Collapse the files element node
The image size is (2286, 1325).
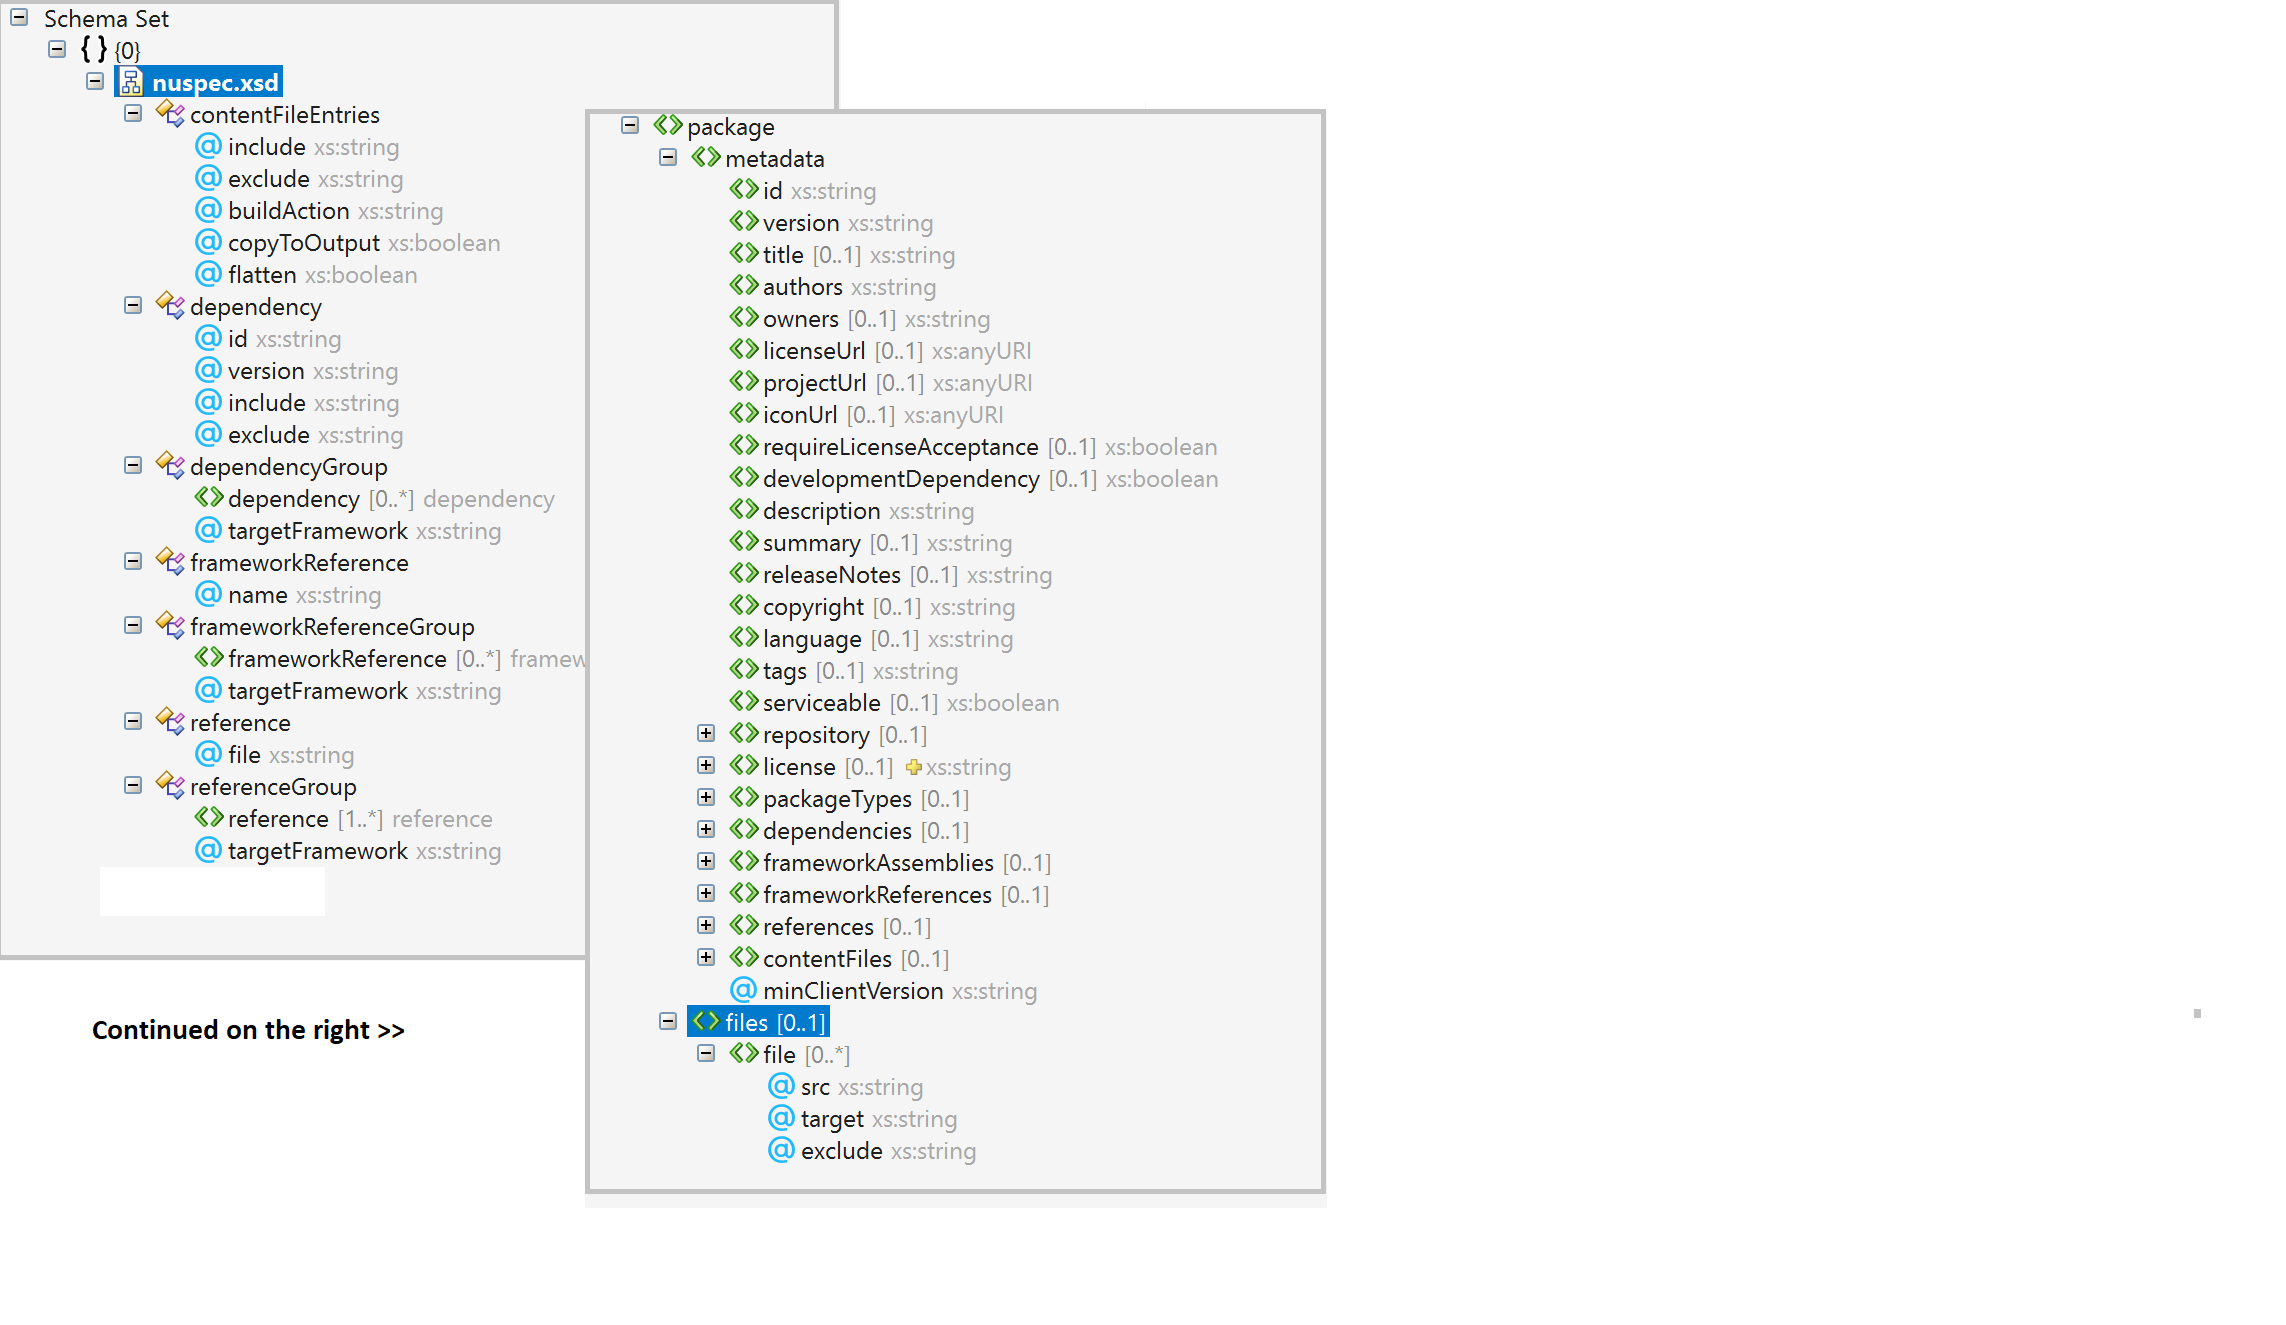click(668, 1022)
